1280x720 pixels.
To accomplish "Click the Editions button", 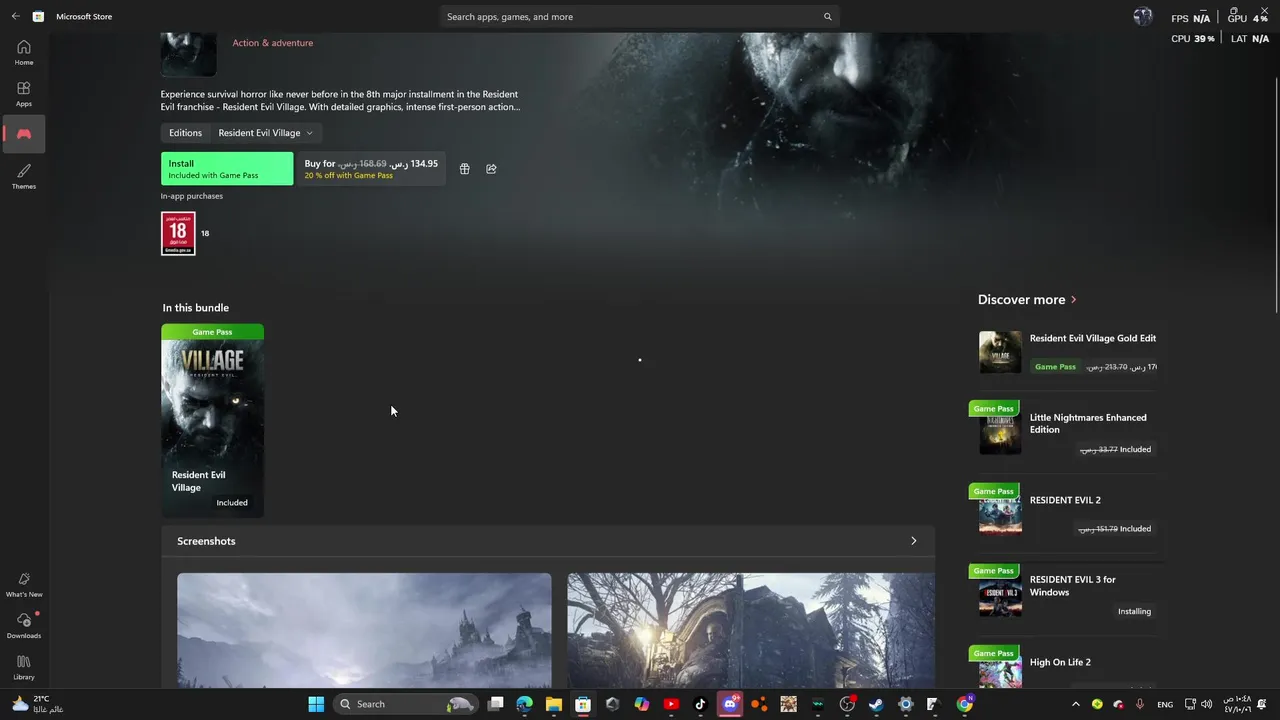I will click(185, 133).
